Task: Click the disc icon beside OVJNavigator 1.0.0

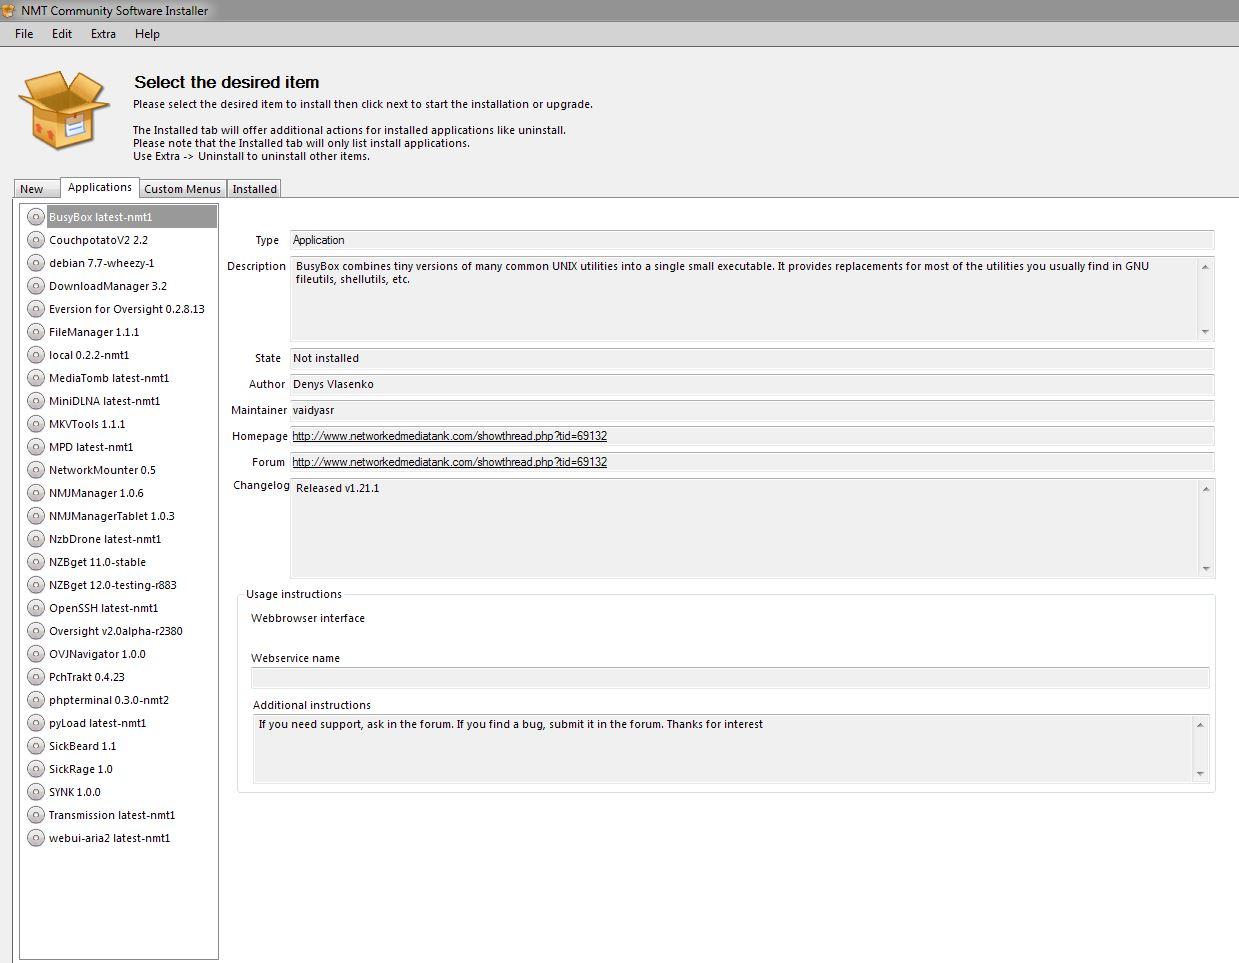Action: click(36, 654)
